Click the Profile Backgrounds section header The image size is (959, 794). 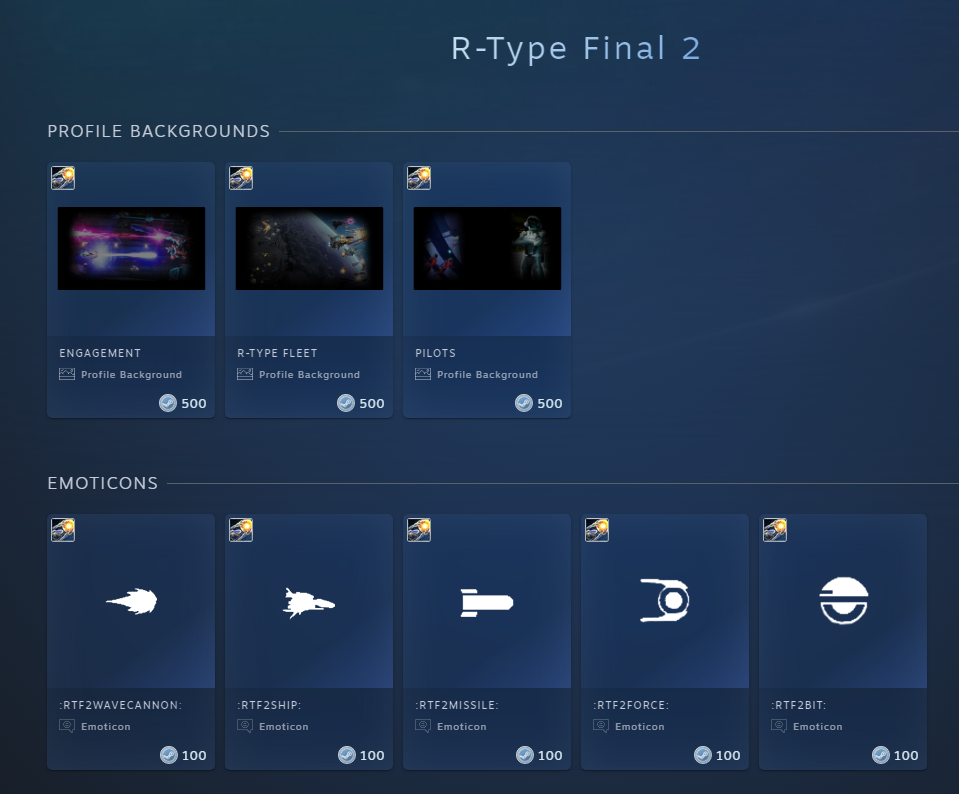(x=159, y=131)
